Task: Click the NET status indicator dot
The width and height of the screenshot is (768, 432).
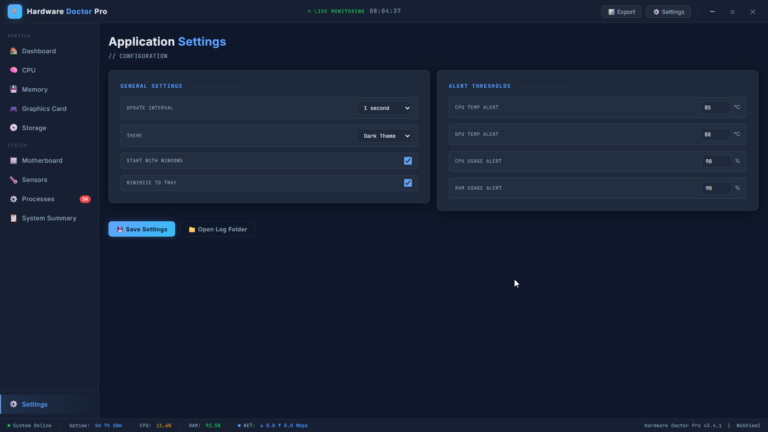Action: coord(239,426)
